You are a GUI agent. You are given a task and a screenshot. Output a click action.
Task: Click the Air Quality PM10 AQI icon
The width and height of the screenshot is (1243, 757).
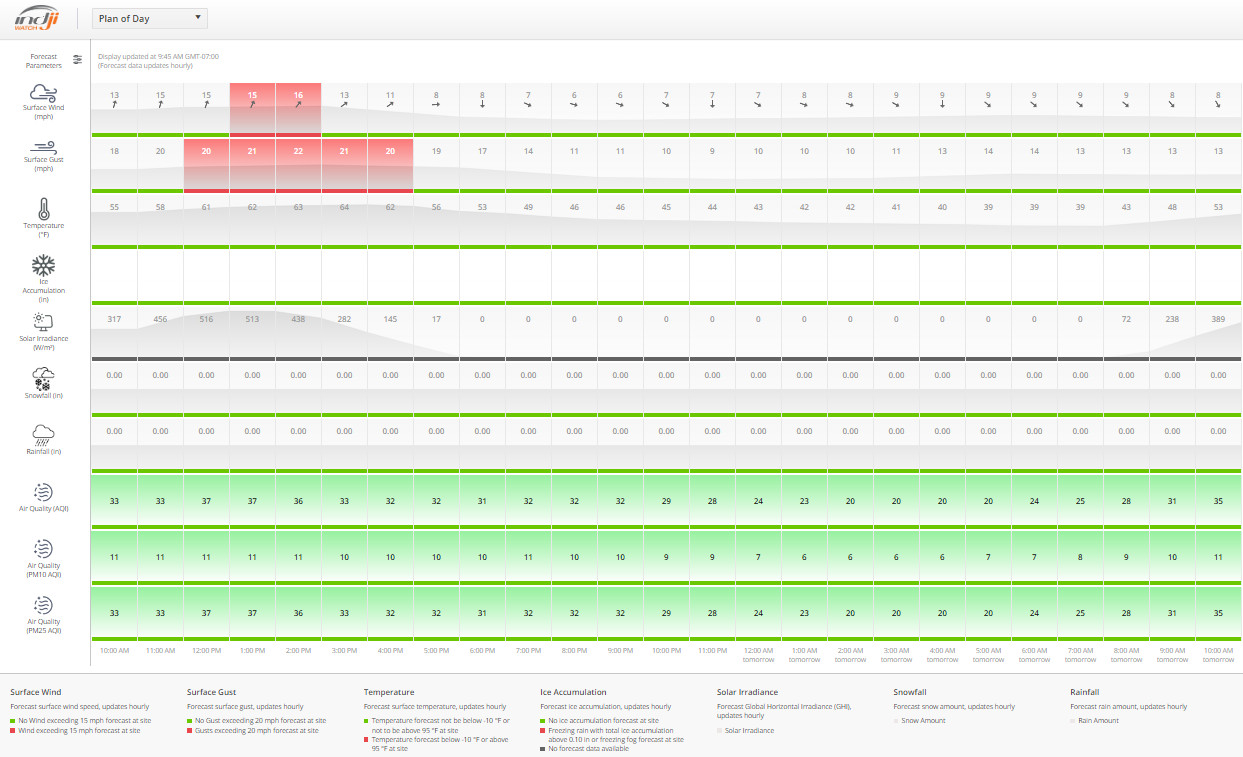pyautogui.click(x=43, y=549)
